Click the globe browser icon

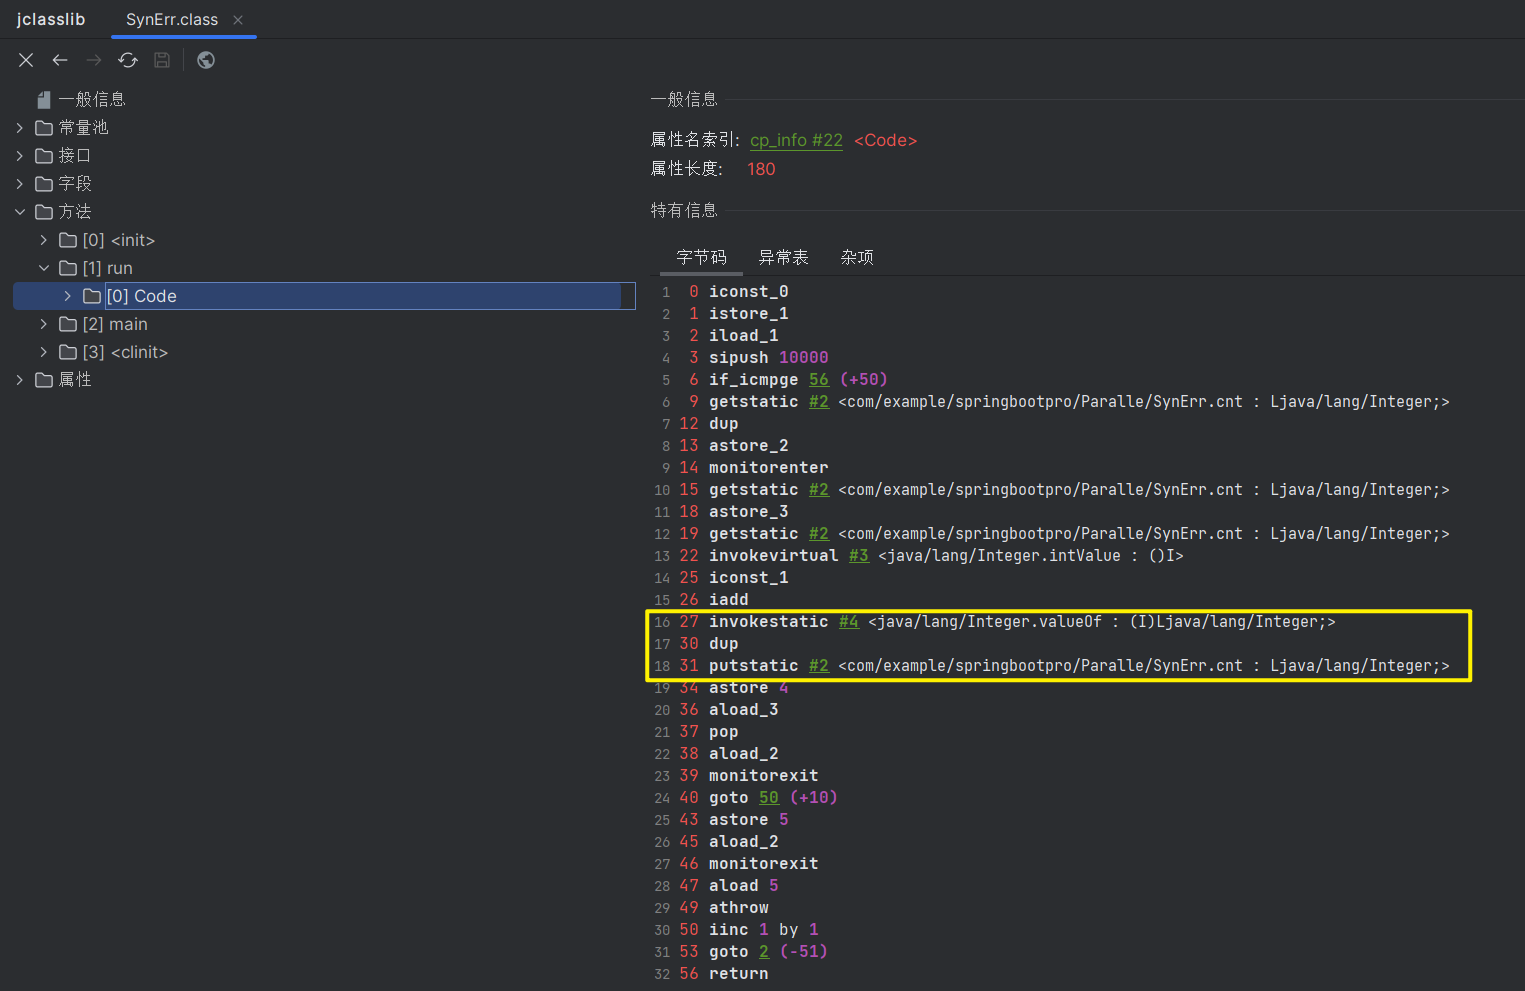(206, 60)
